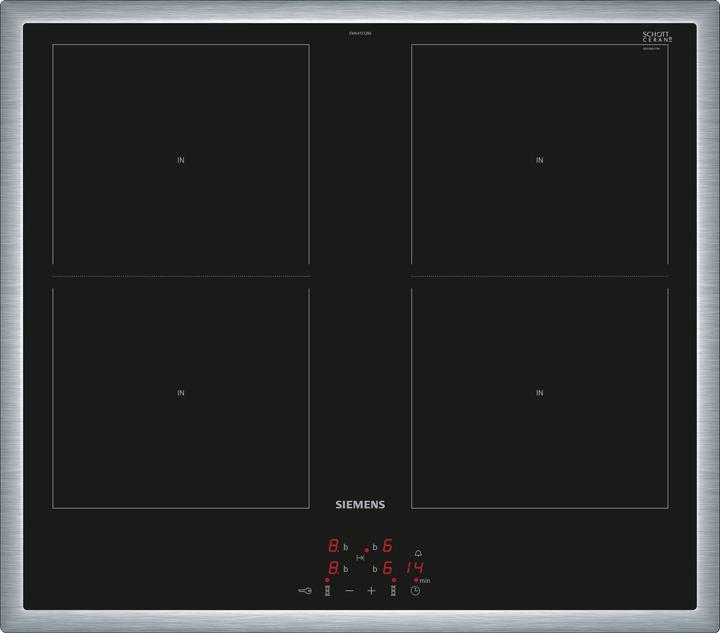Screen dimensions: 720x633
Task: Tap the SIEMENS brand logo
Action: click(359, 505)
